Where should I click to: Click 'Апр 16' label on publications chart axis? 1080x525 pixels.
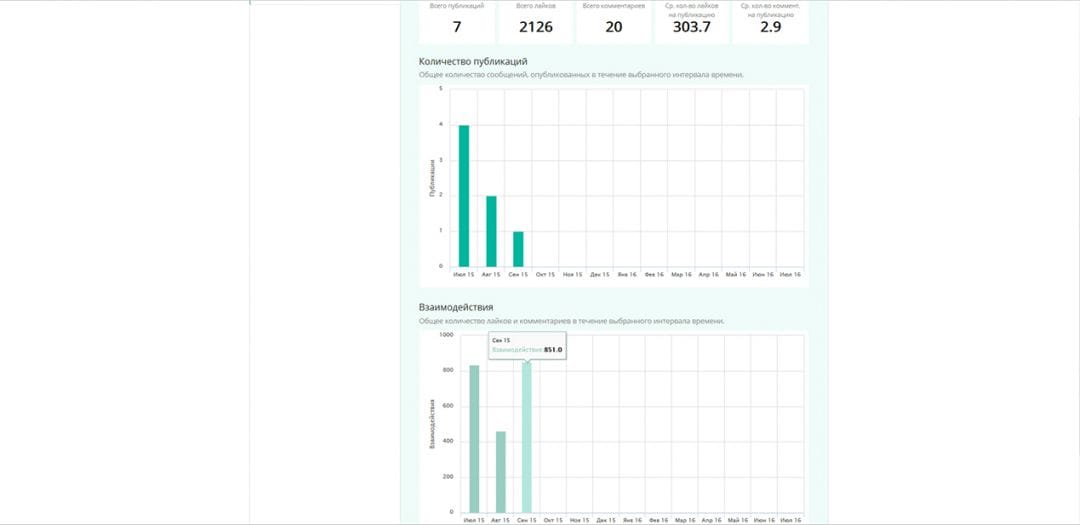708,273
